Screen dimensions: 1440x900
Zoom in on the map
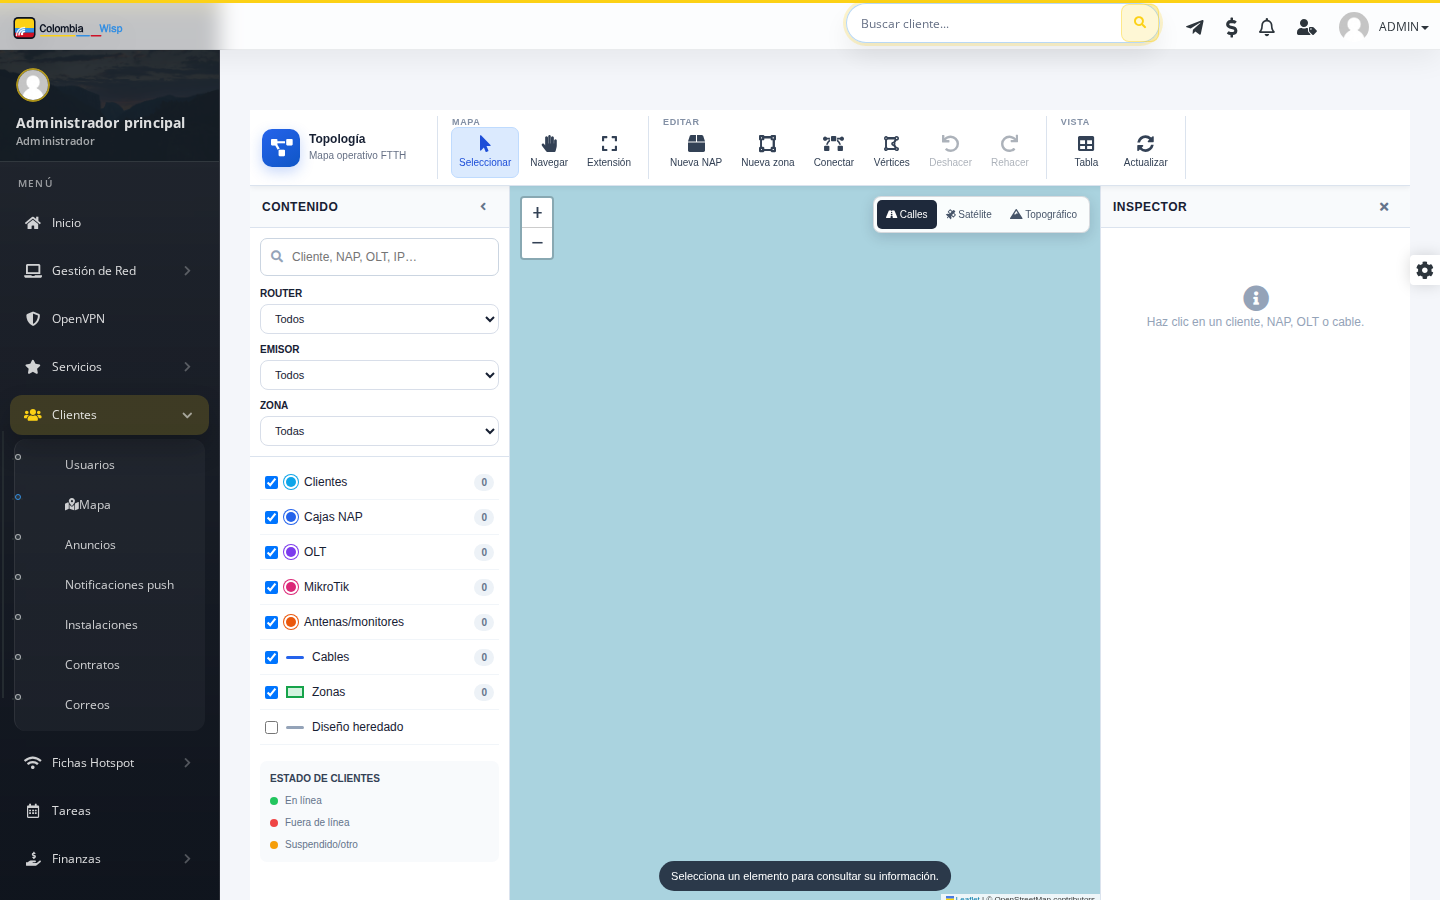point(537,213)
